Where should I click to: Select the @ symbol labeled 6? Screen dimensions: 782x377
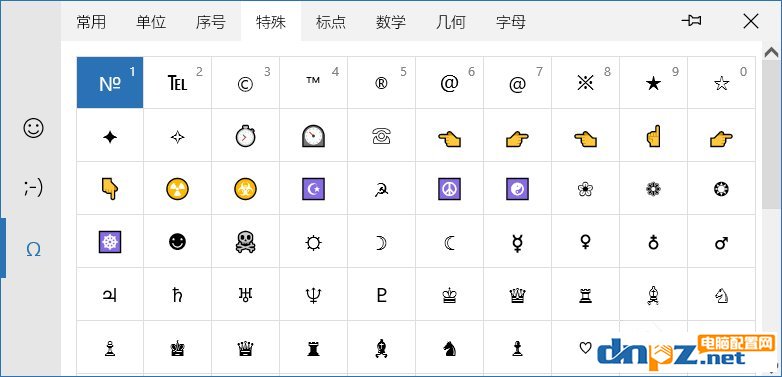[449, 82]
